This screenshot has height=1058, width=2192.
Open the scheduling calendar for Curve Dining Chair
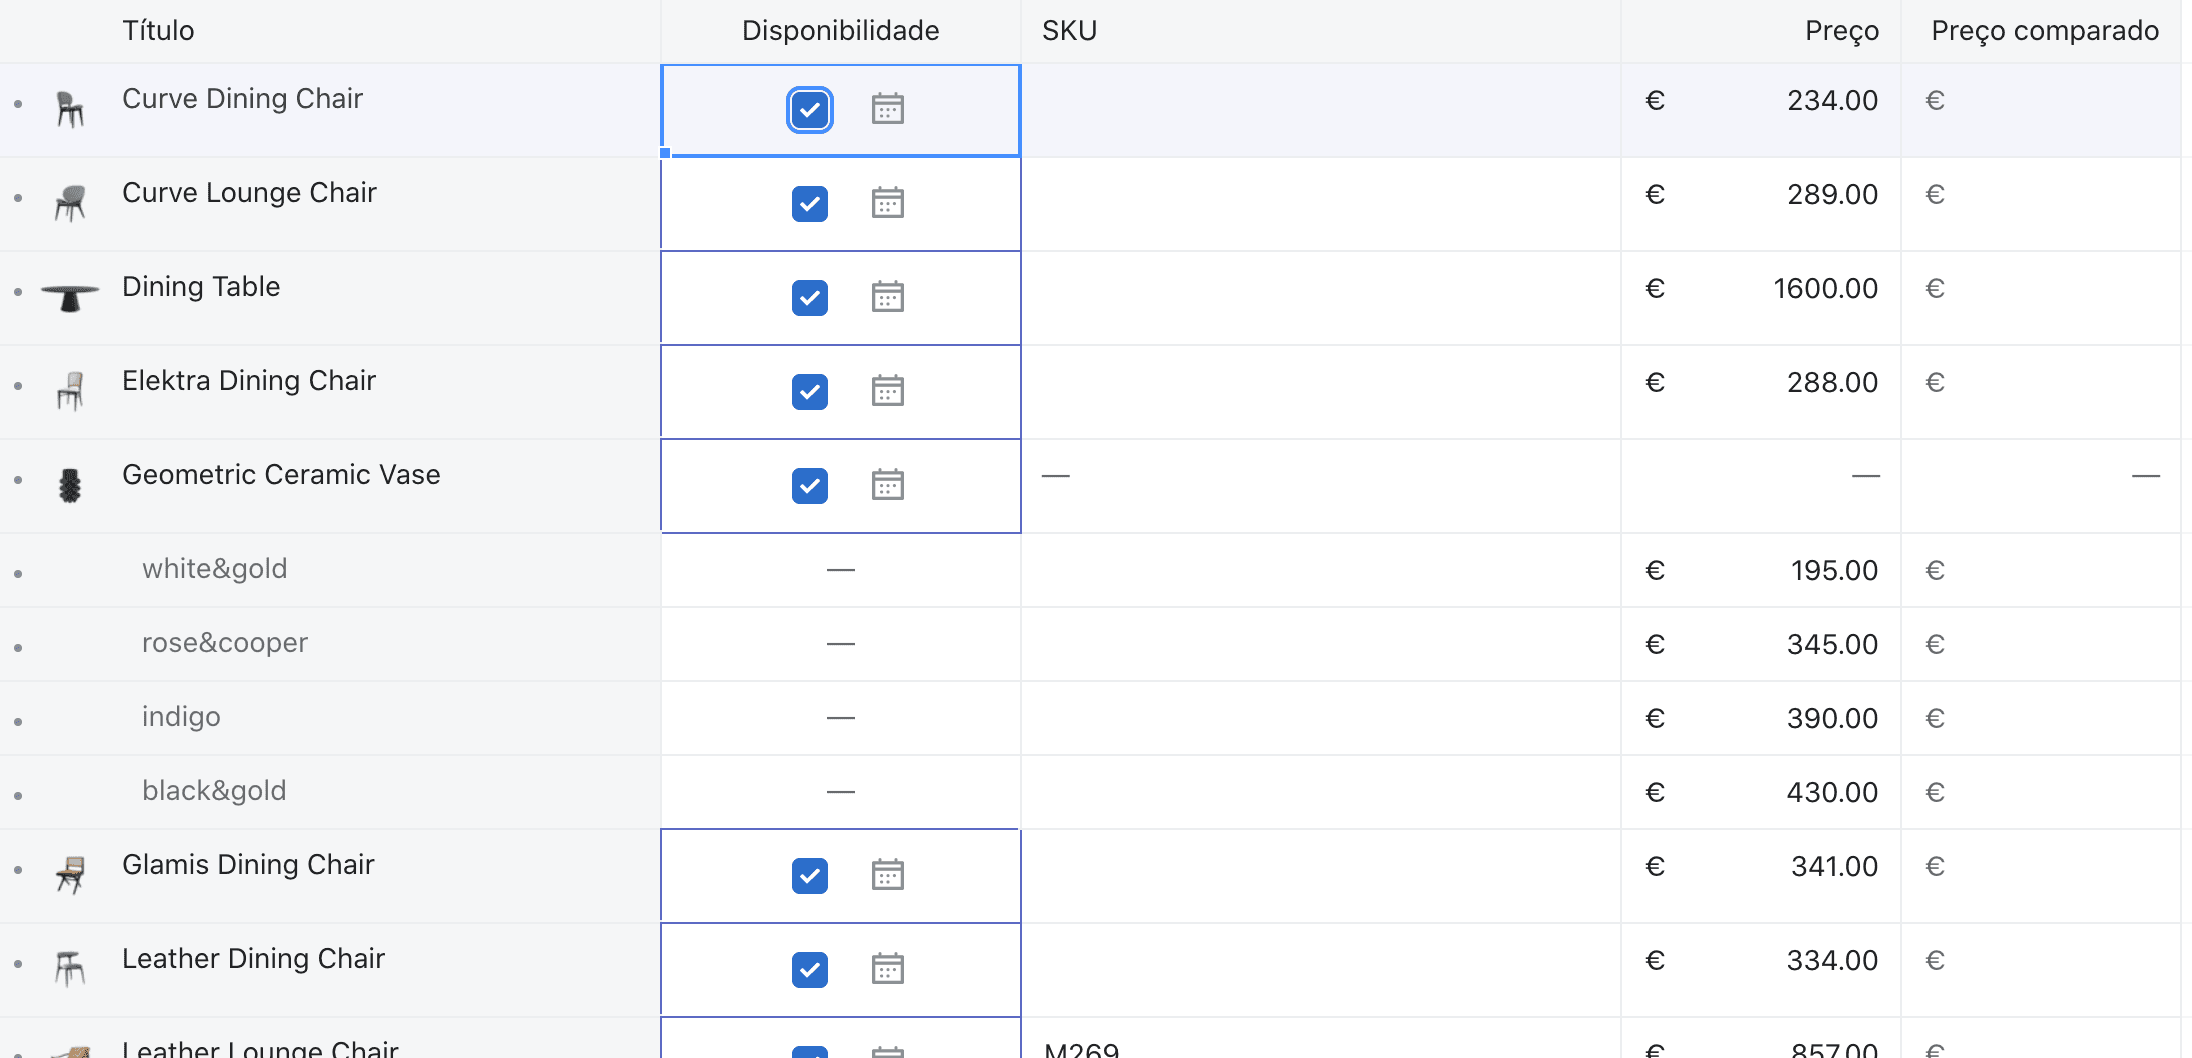[x=889, y=110]
